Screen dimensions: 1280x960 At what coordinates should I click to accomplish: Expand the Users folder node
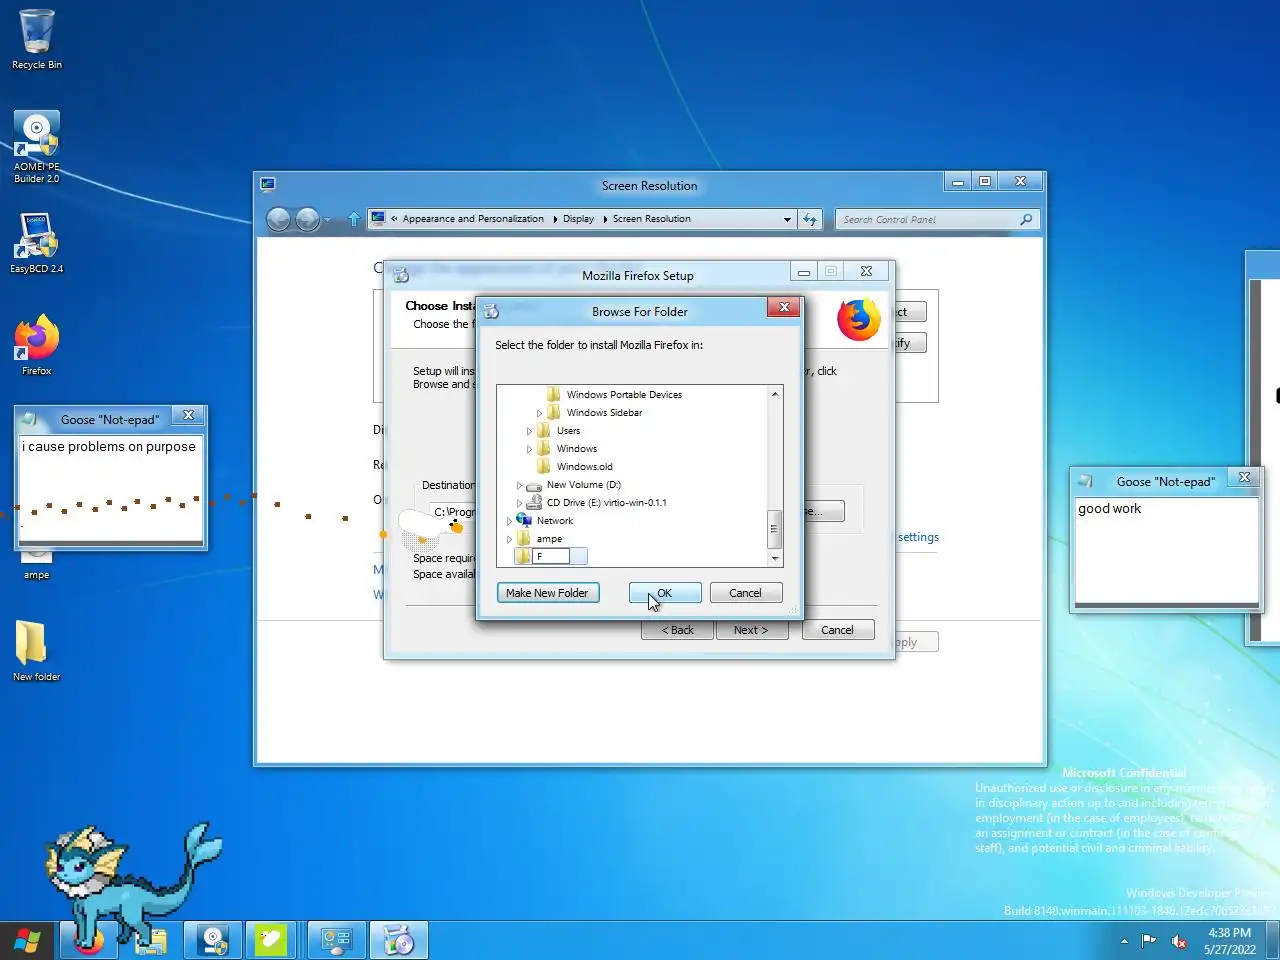[529, 431]
